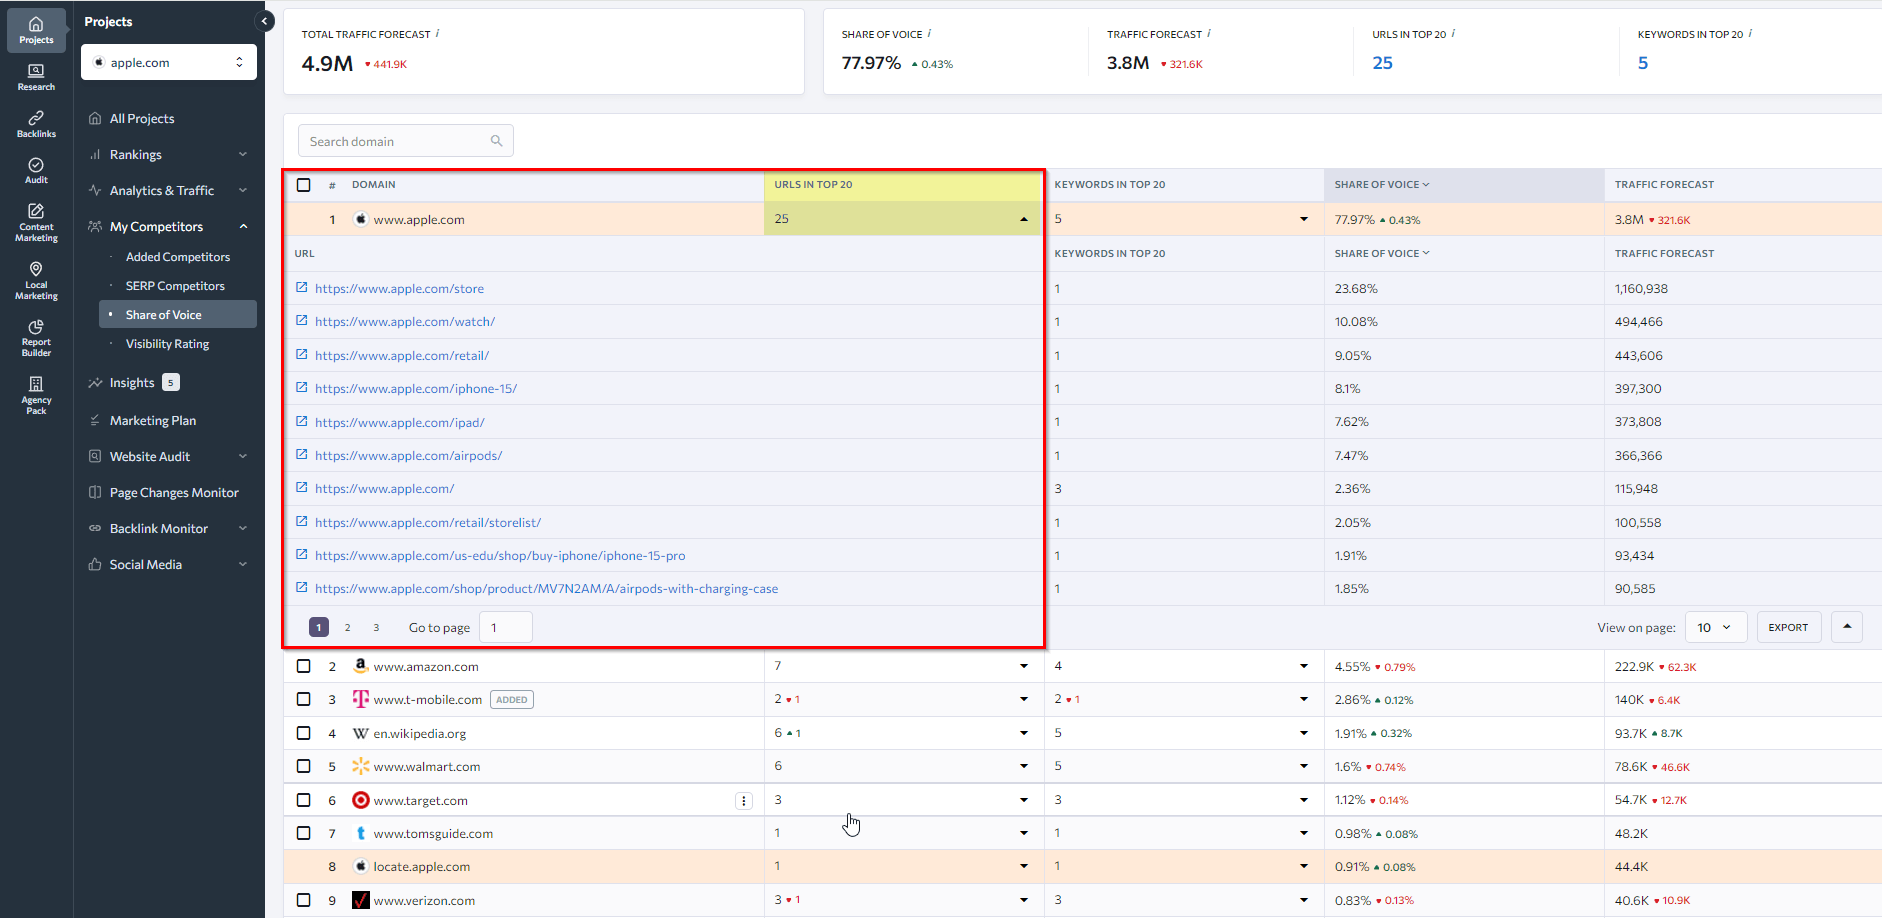Open the Report Builder

tap(36, 338)
